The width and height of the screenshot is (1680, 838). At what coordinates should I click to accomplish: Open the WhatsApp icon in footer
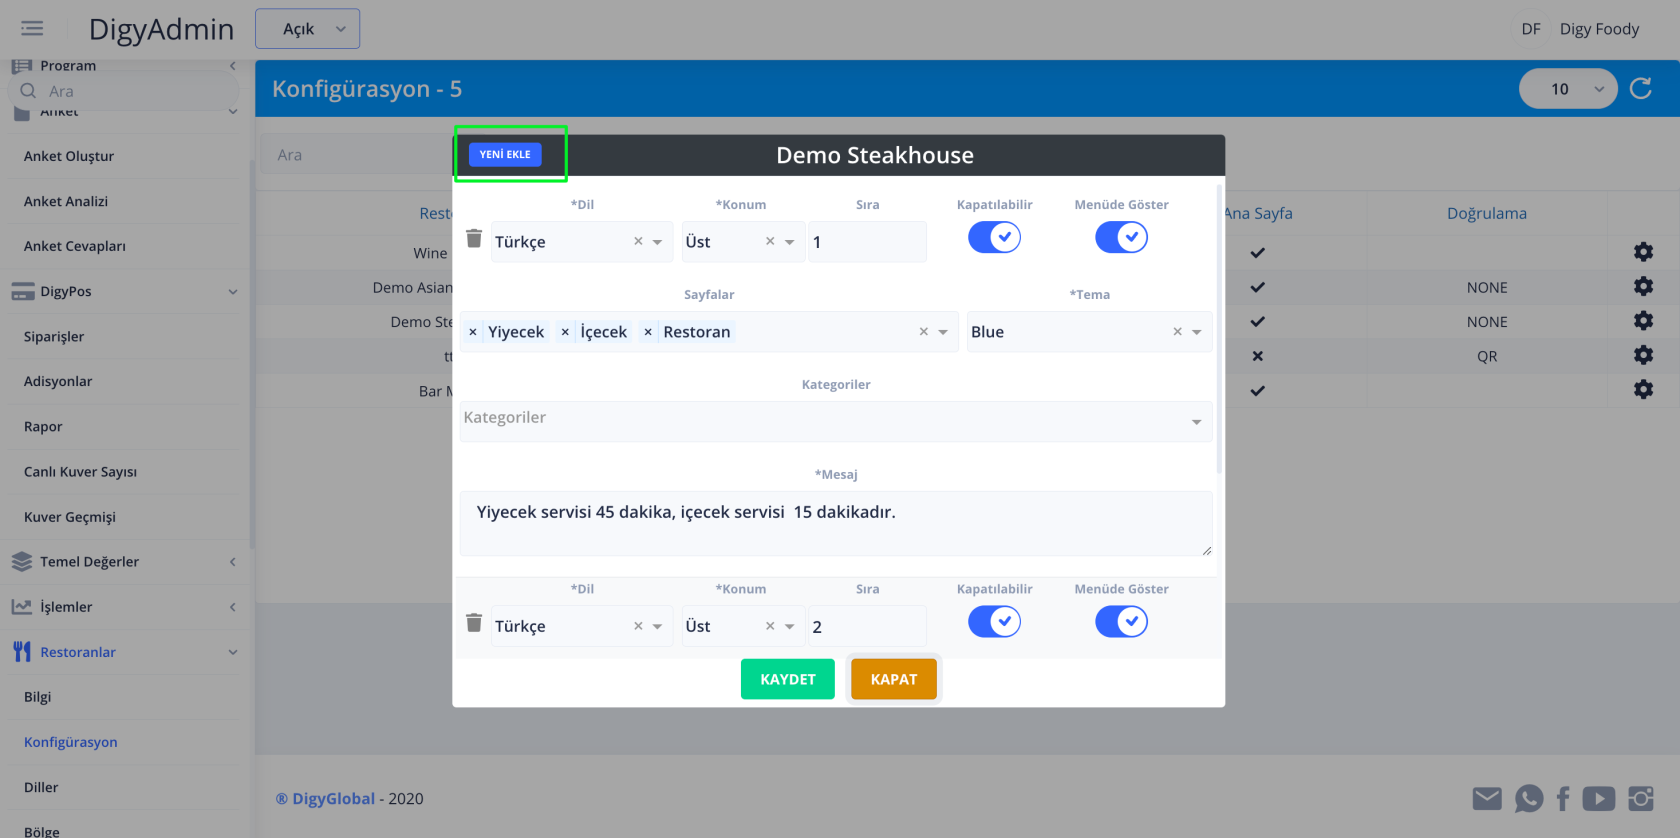coord(1528,798)
